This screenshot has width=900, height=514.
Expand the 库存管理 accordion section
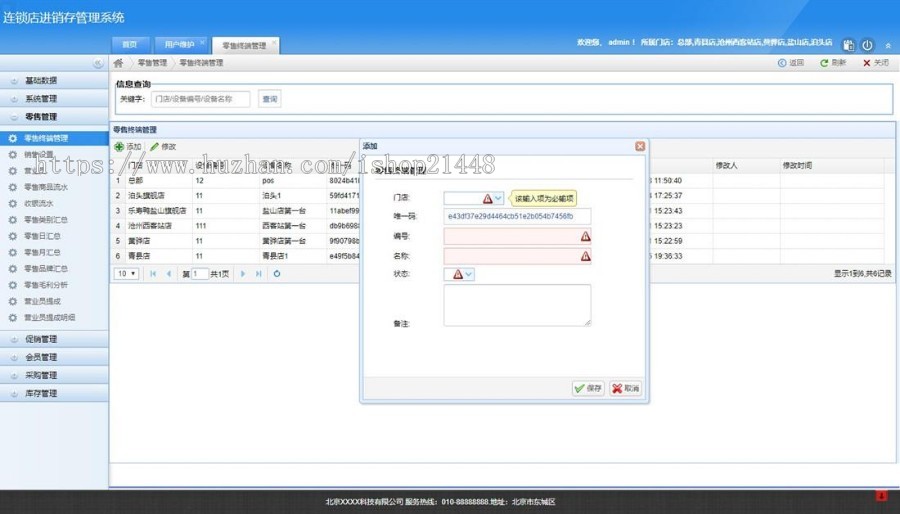pos(54,394)
